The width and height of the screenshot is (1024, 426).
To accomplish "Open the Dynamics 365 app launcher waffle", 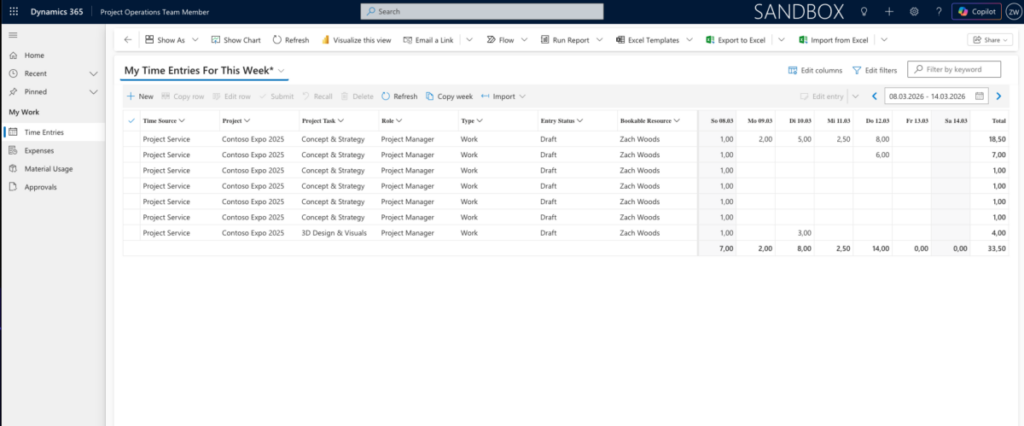I will point(13,11).
